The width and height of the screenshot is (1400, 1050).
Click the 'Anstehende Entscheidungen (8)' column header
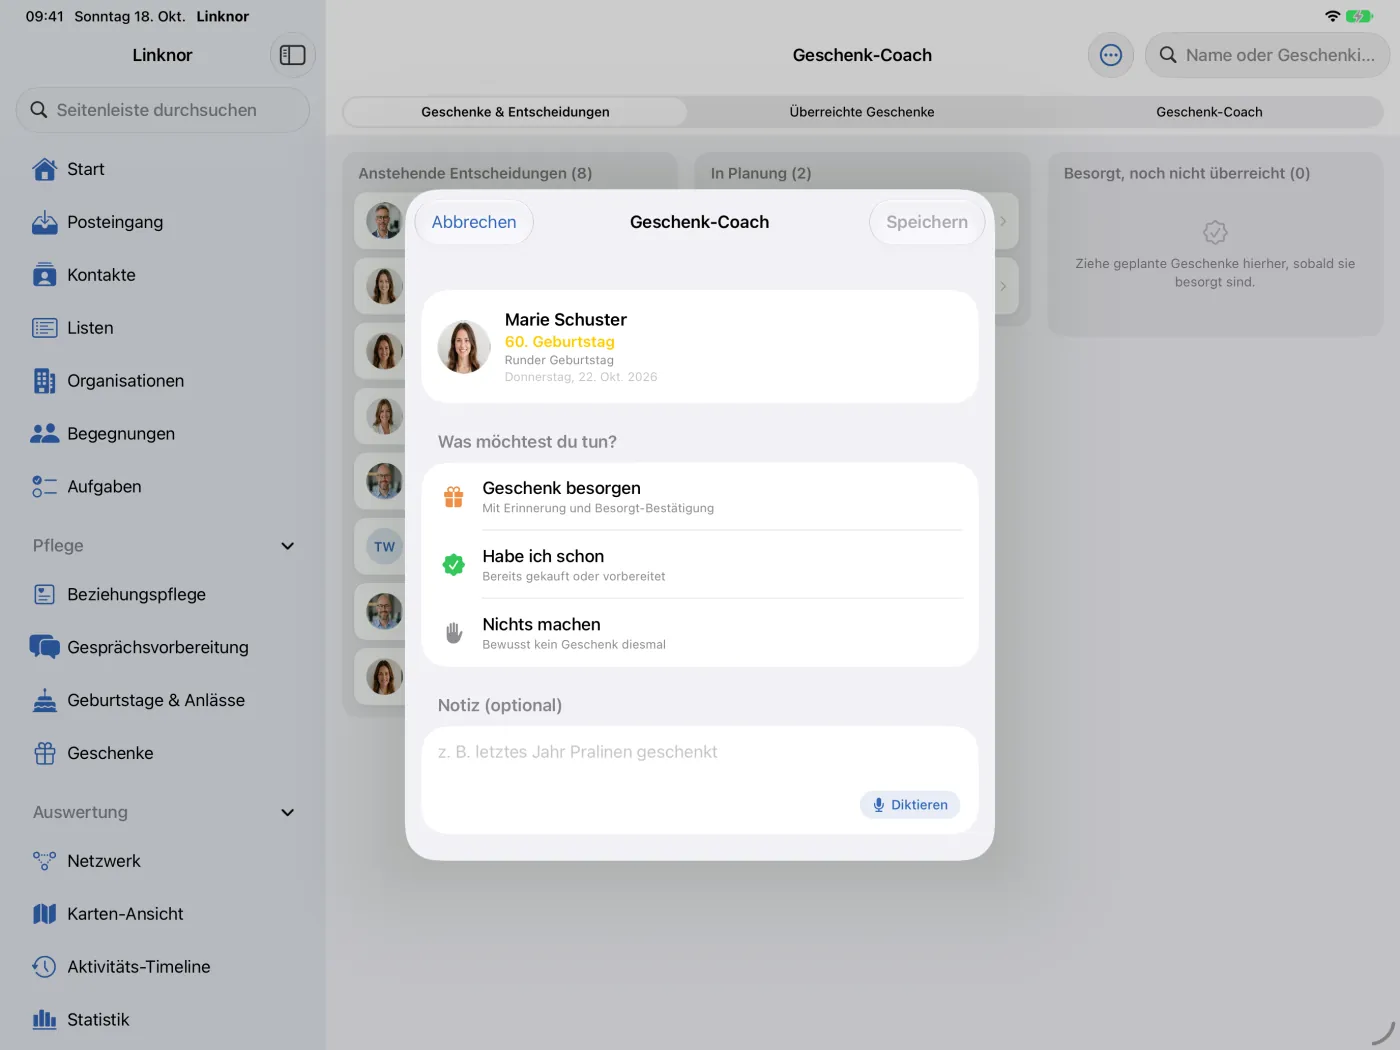(475, 173)
